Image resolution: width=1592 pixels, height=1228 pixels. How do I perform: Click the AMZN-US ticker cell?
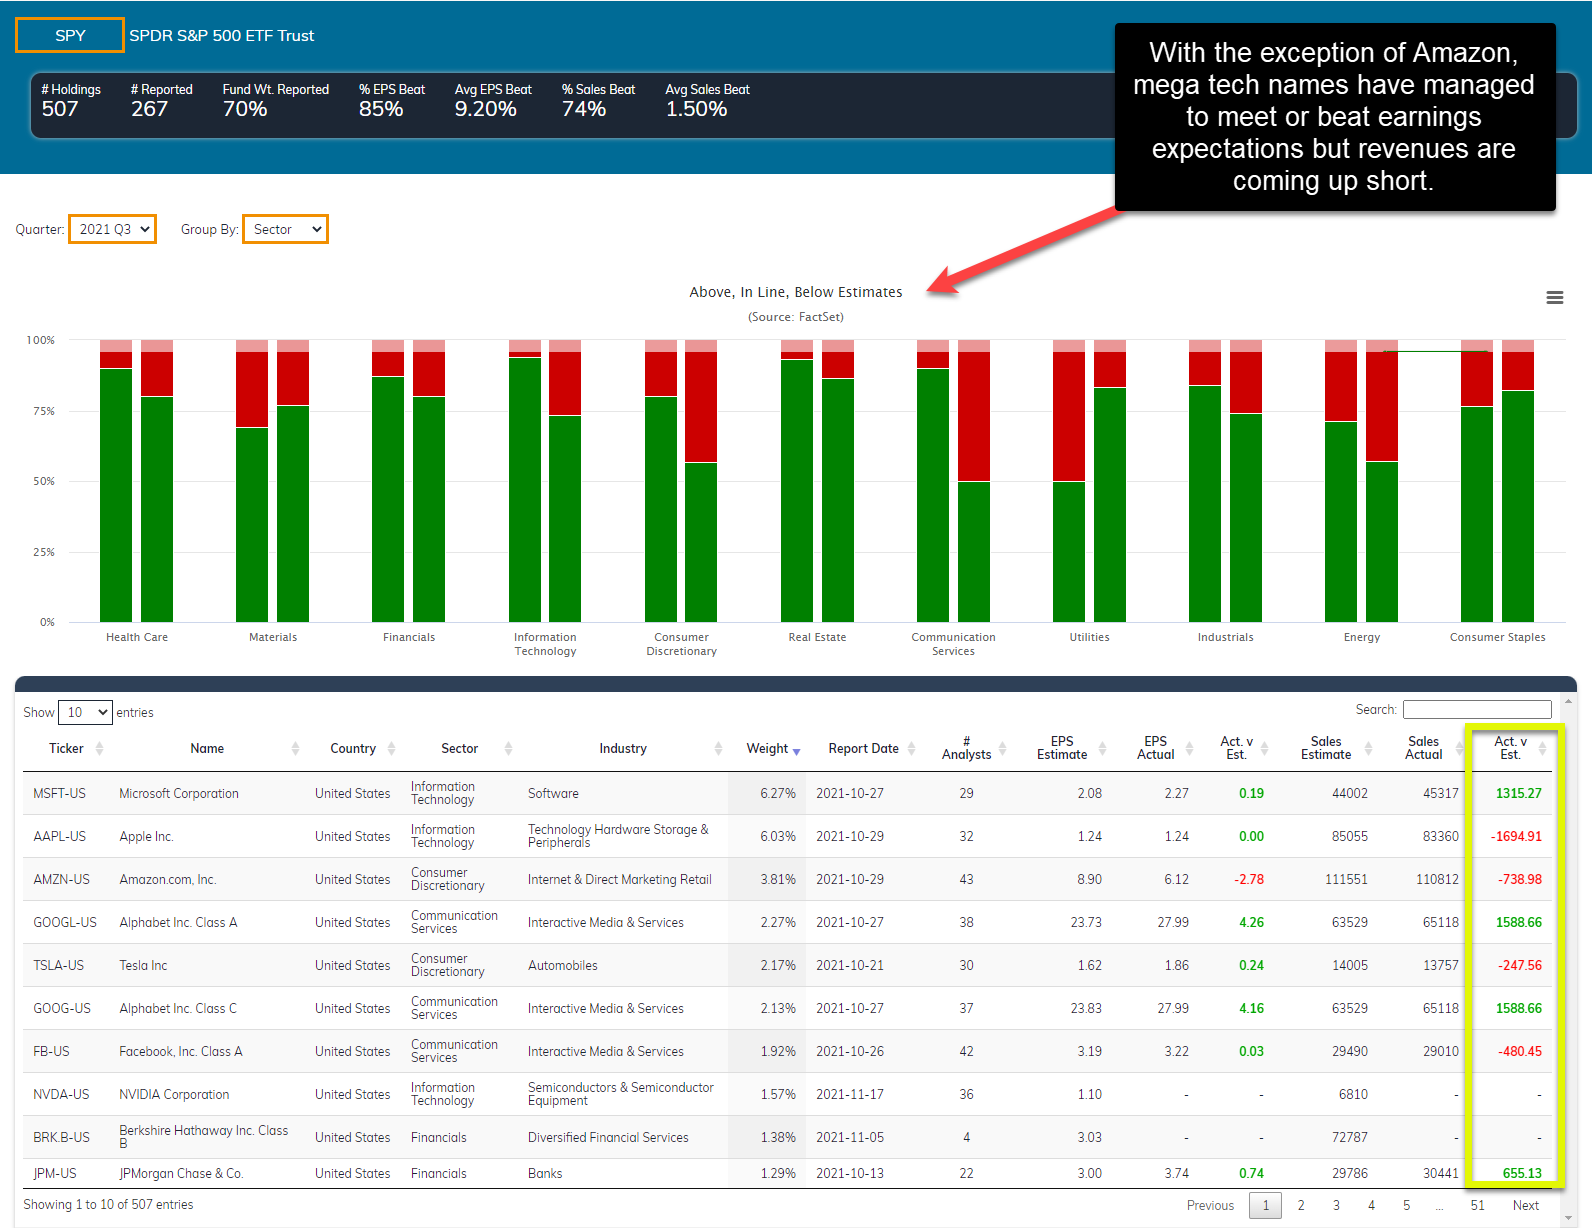(61, 879)
